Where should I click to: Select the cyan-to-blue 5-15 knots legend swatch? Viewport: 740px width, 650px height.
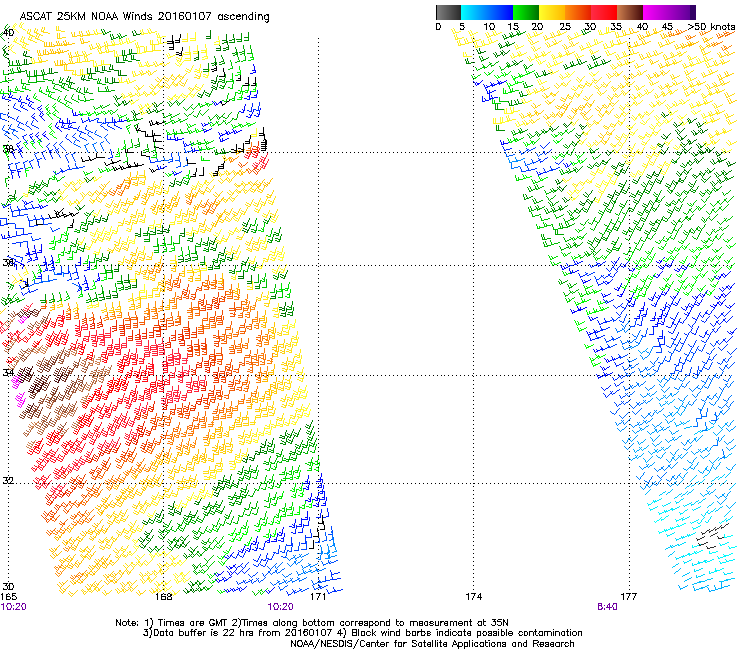[487, 12]
